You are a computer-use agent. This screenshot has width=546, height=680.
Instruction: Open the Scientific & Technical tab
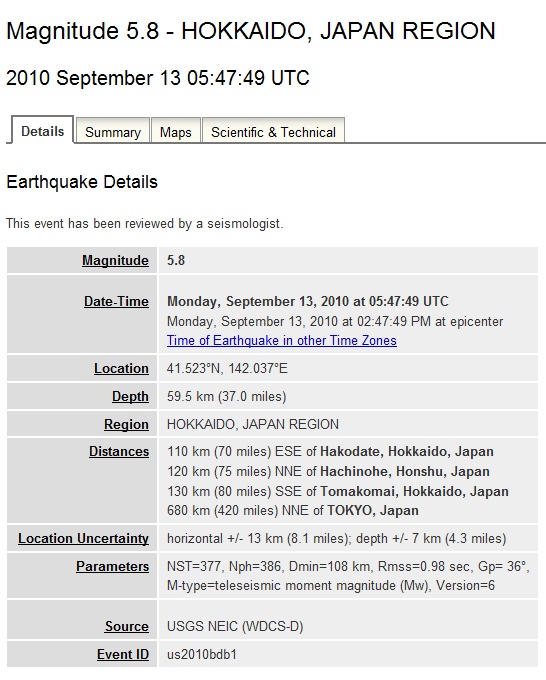(273, 131)
